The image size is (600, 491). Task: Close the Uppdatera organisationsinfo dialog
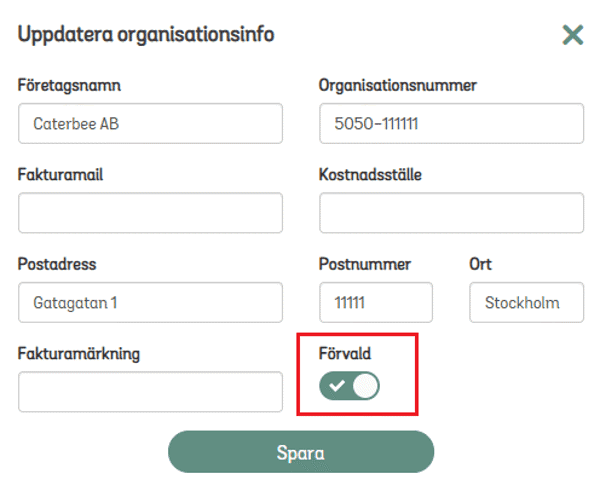[x=572, y=36]
